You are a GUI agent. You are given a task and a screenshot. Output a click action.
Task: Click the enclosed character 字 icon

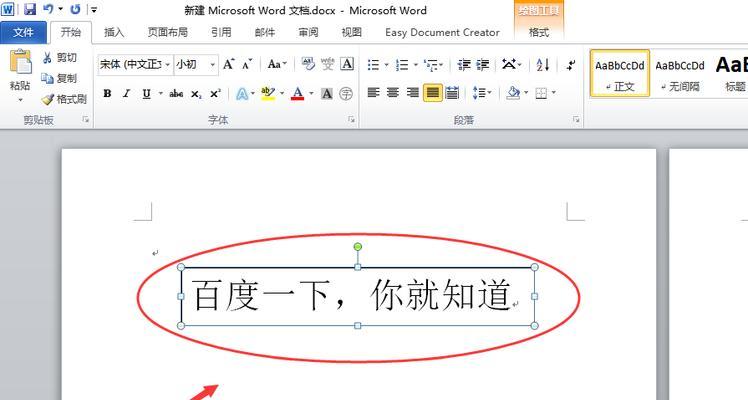coord(346,93)
